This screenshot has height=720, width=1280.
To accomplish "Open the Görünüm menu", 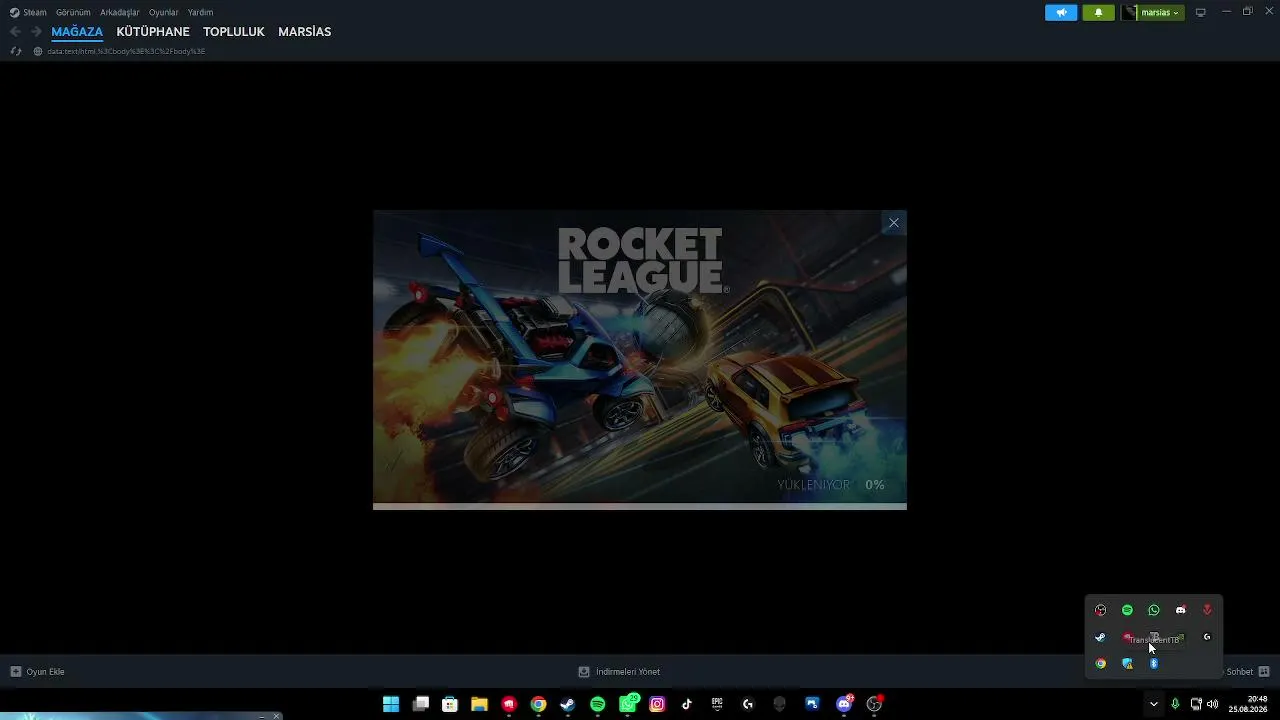I will coord(73,12).
